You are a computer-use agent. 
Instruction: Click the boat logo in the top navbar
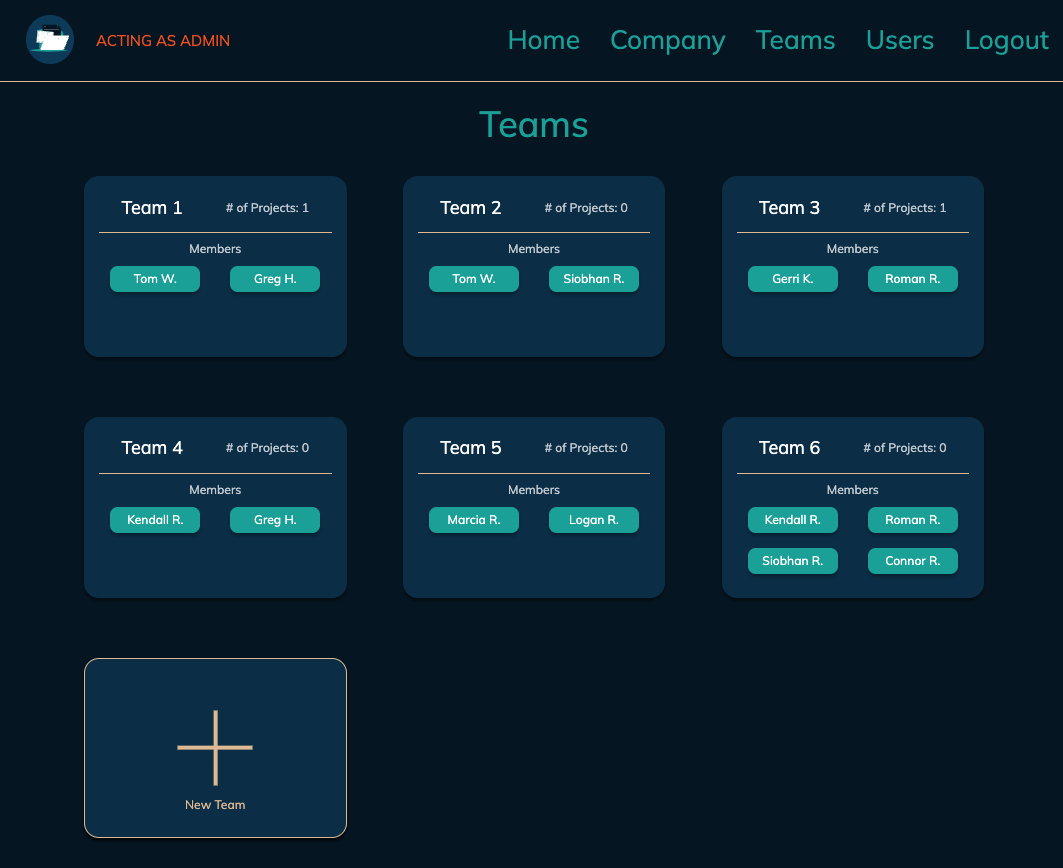[50, 40]
